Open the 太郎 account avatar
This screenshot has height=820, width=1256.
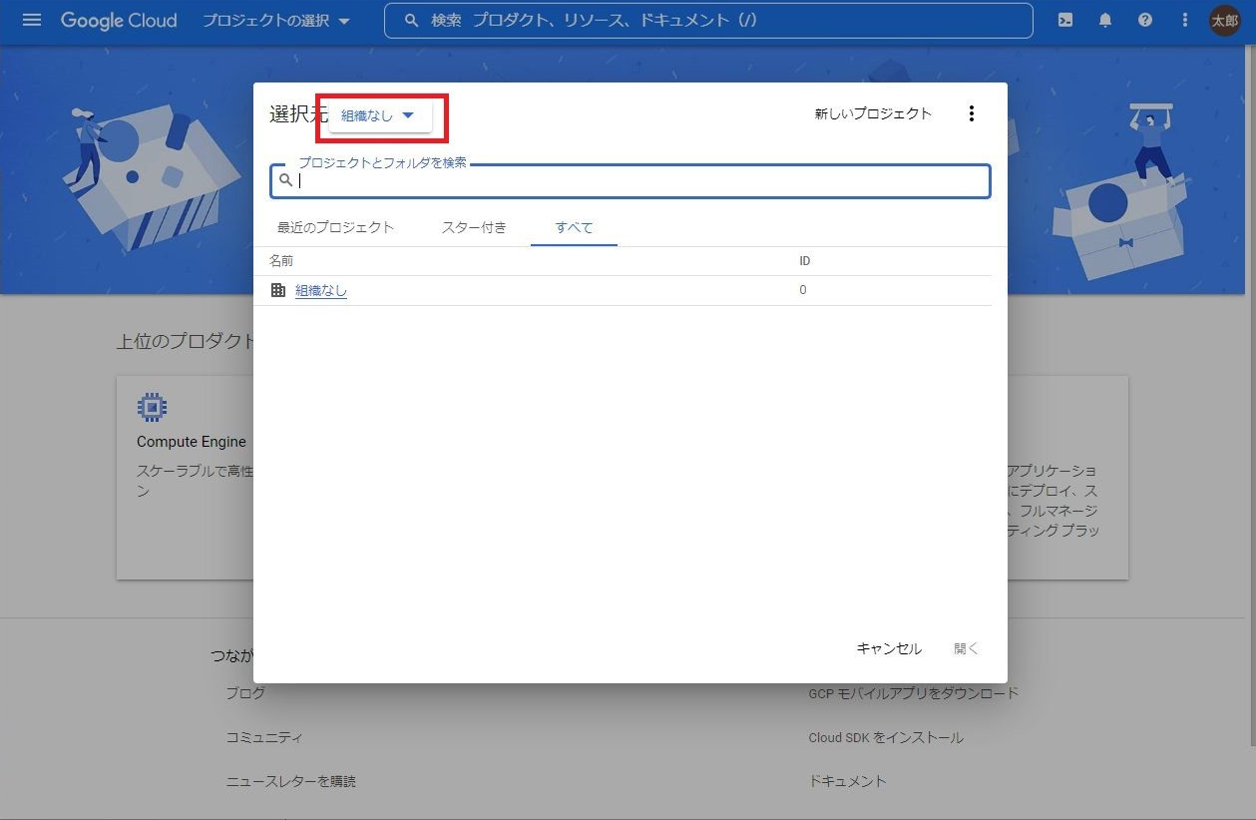pyautogui.click(x=1225, y=20)
